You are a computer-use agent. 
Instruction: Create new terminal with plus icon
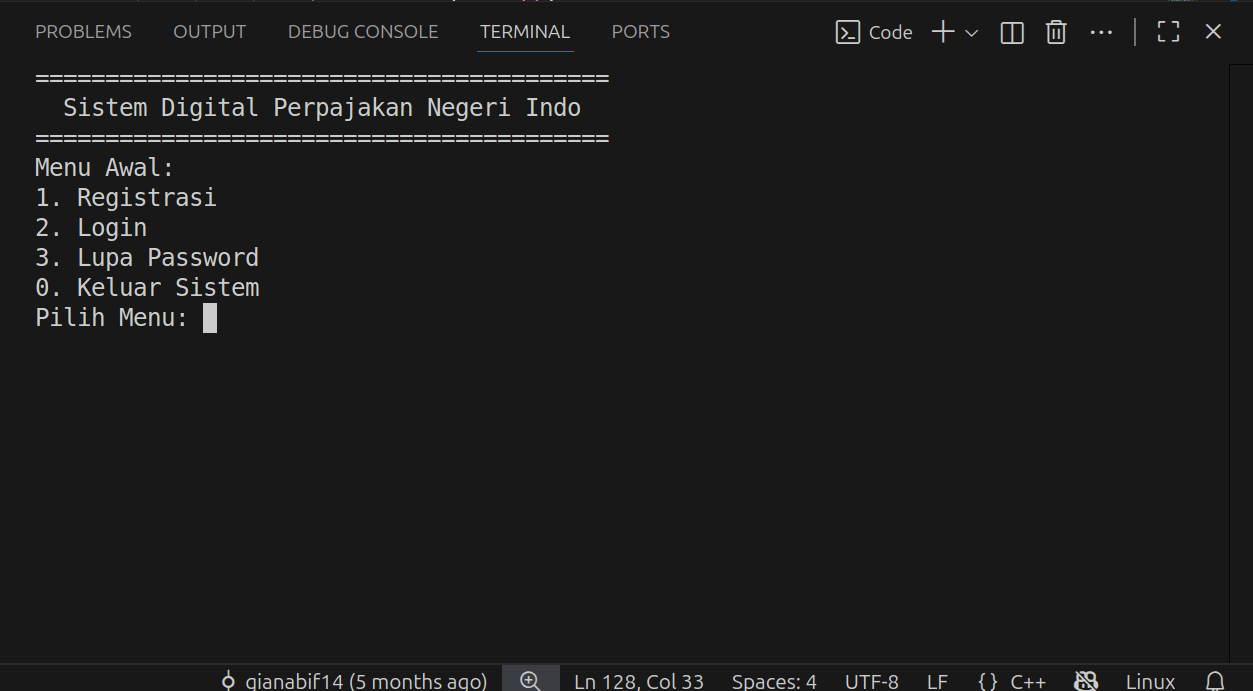click(x=943, y=32)
